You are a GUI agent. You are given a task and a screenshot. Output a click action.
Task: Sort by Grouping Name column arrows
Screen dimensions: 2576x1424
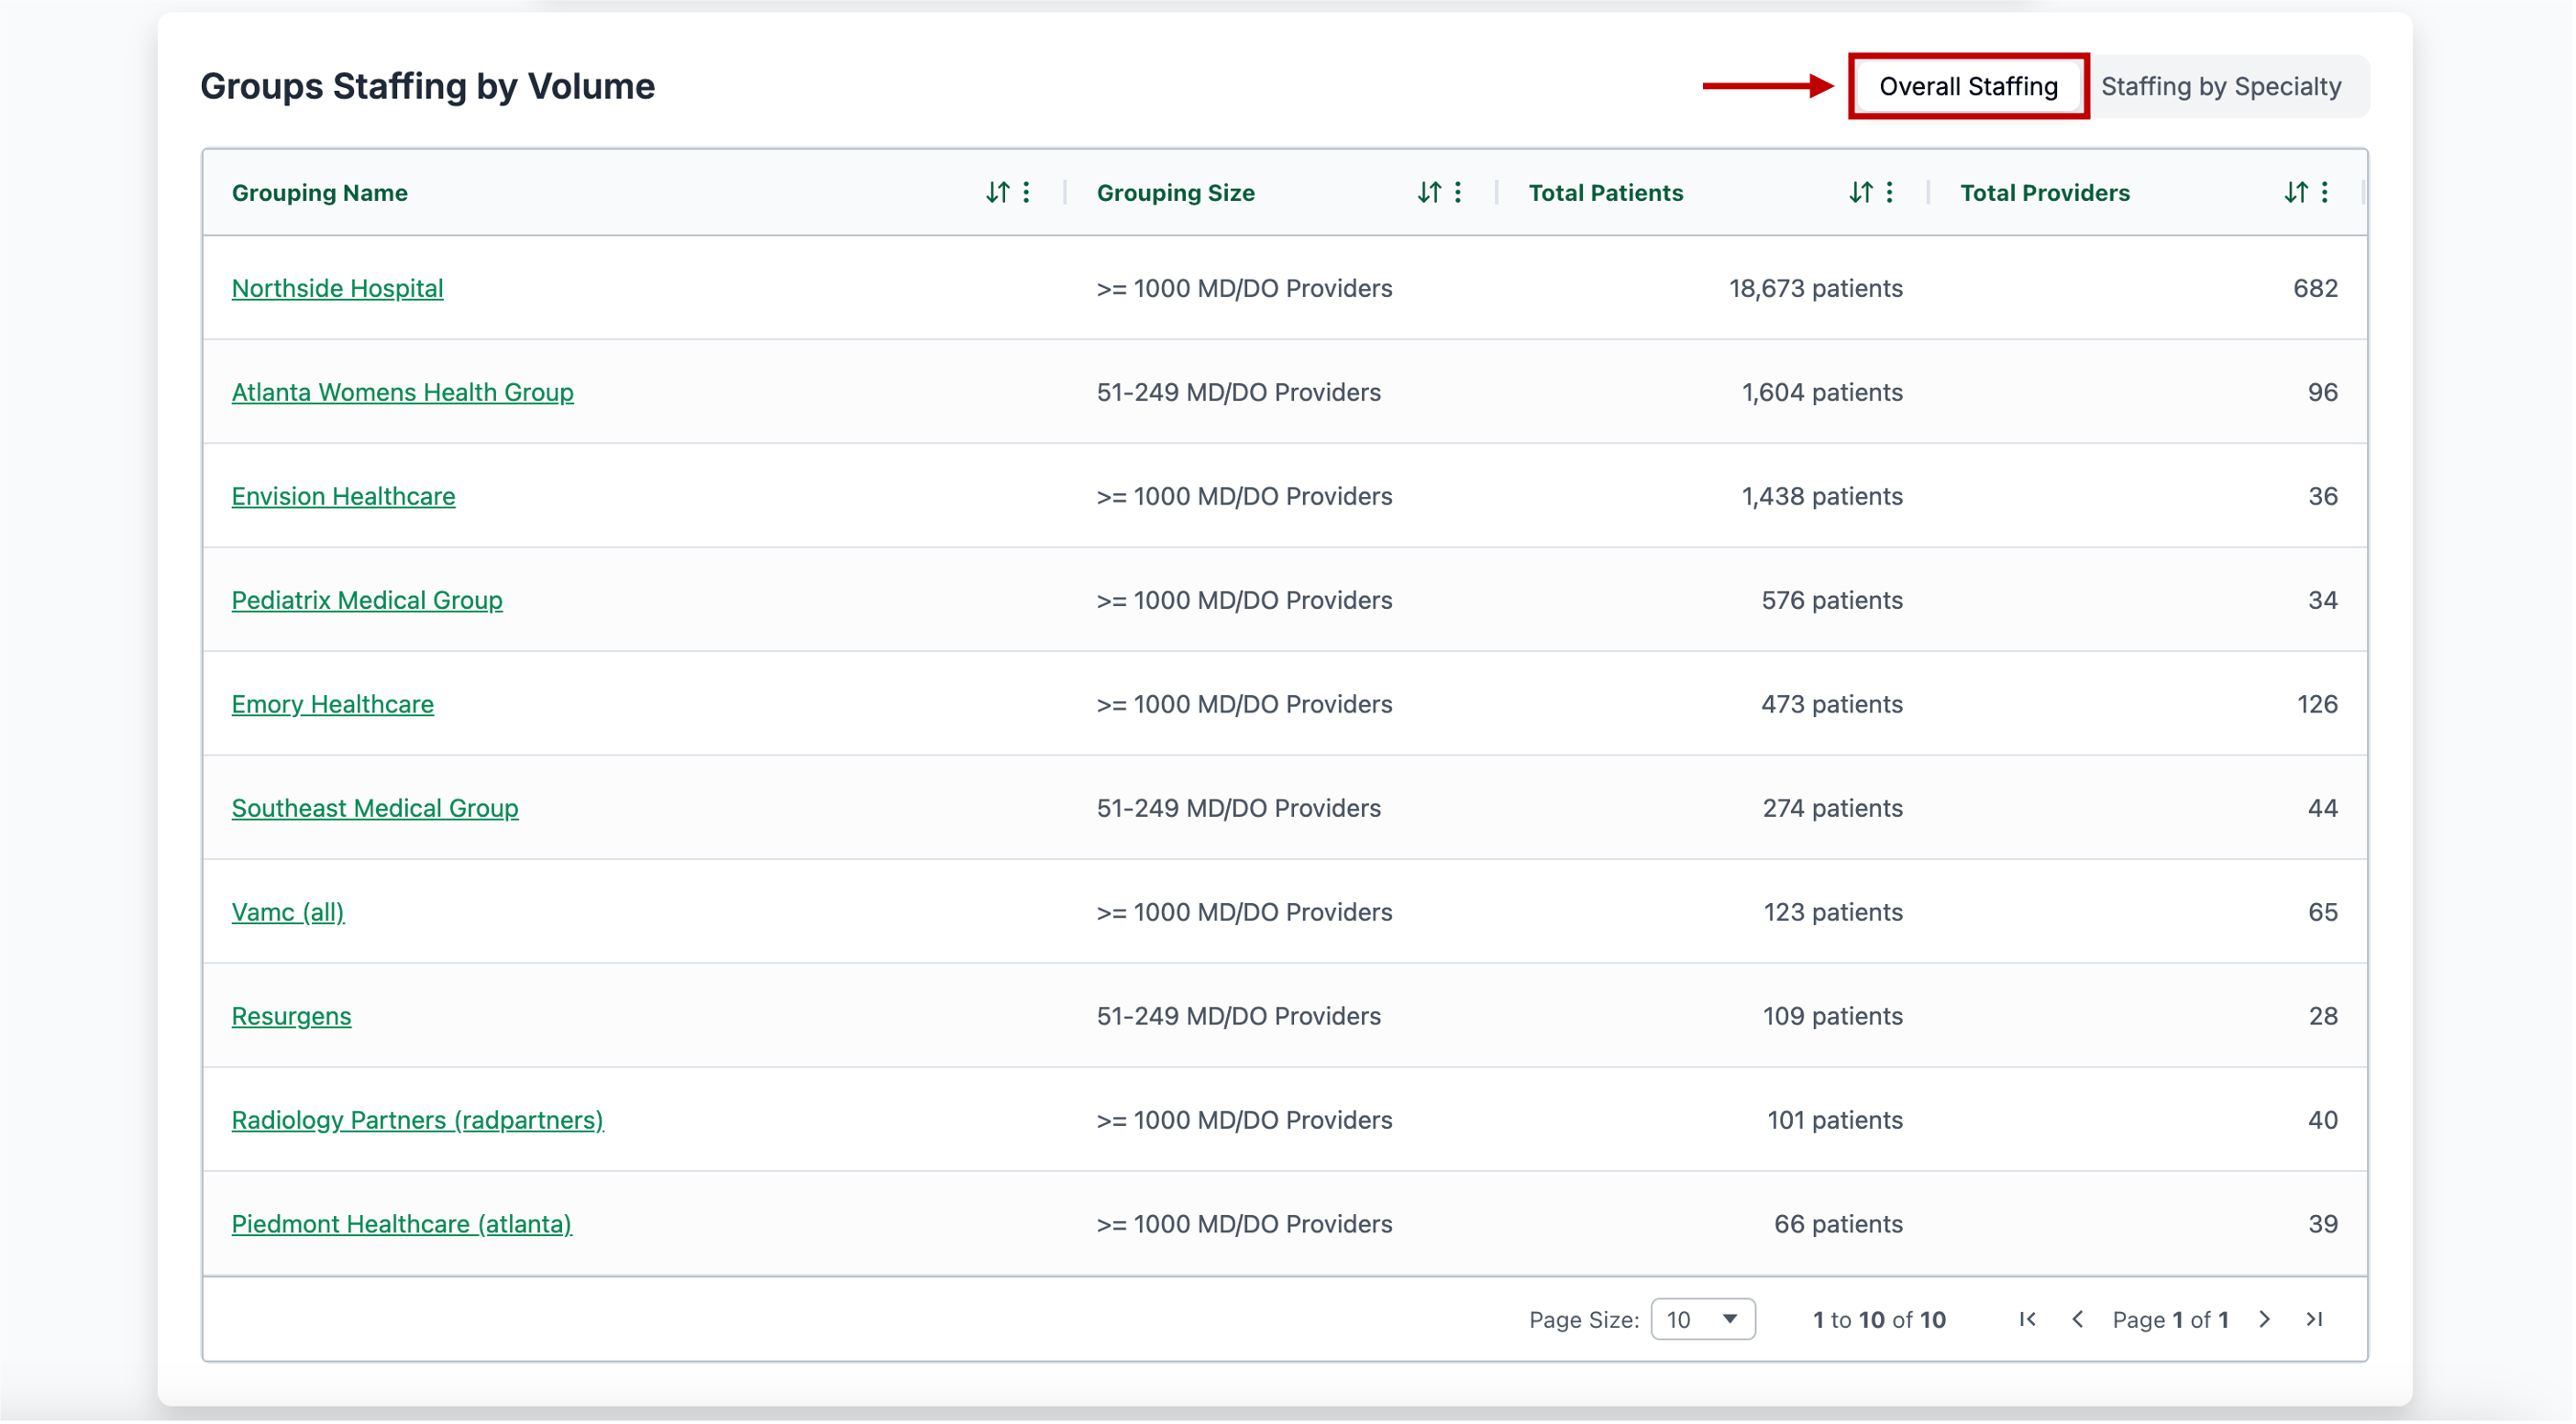(997, 192)
